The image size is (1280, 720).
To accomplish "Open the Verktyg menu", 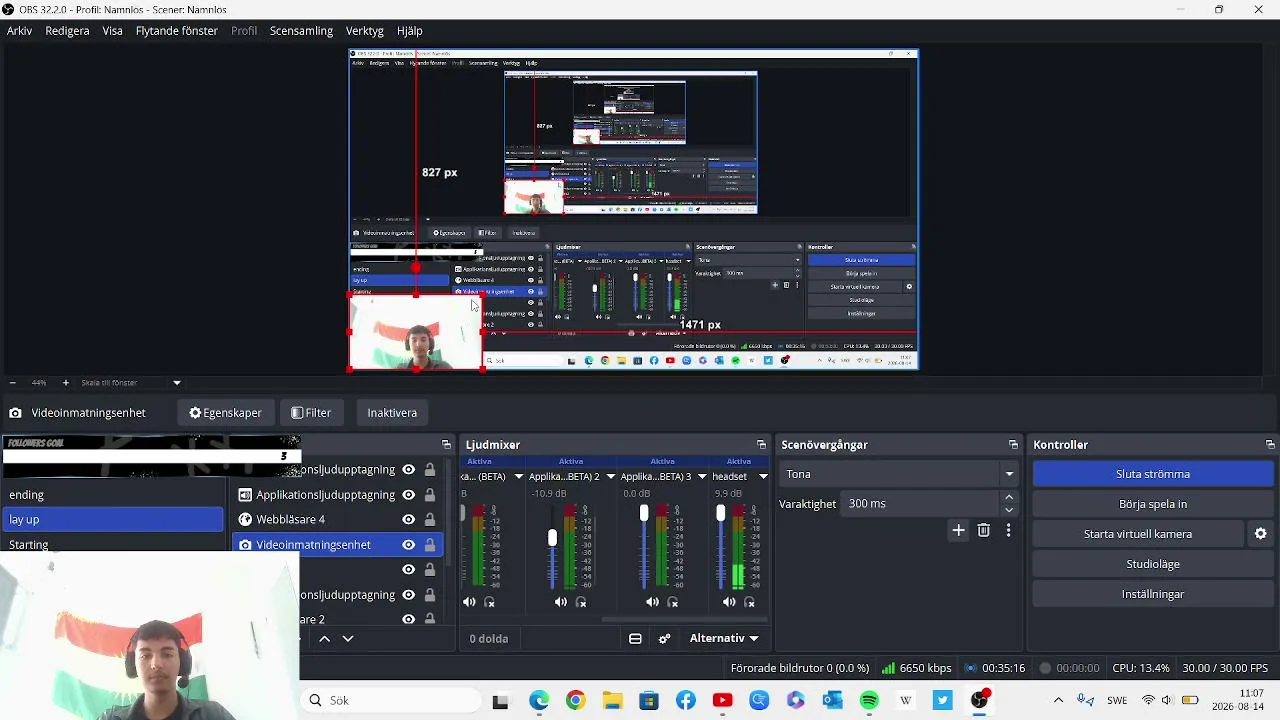I will tap(365, 31).
